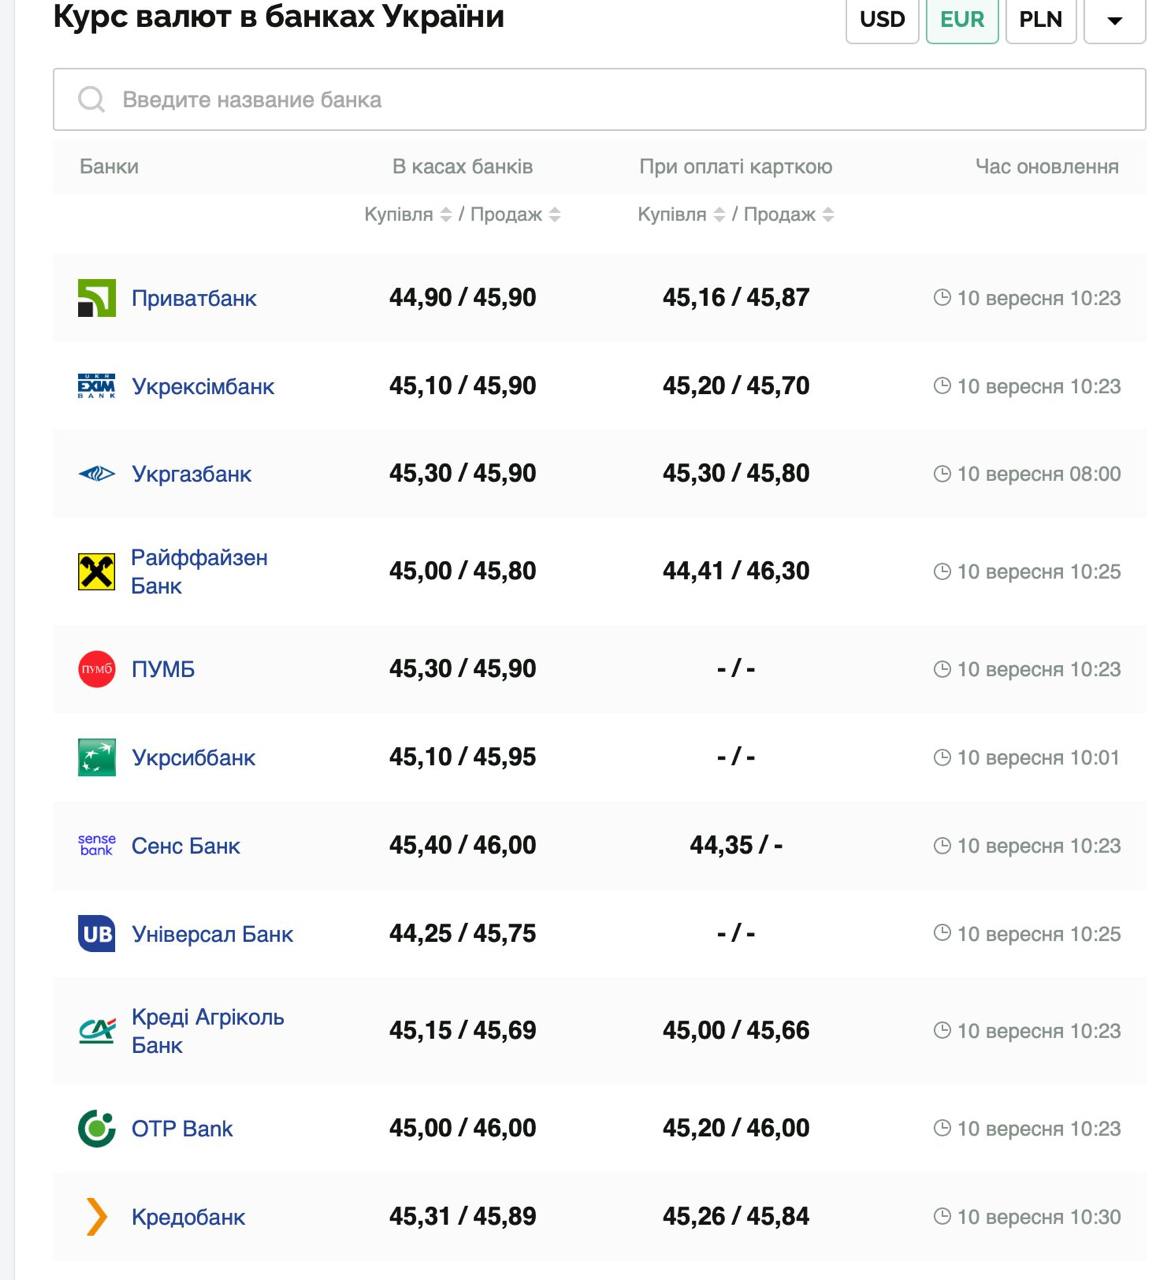Click the Universal Bank UB logo
This screenshot has width=1175, height=1280.
point(97,934)
